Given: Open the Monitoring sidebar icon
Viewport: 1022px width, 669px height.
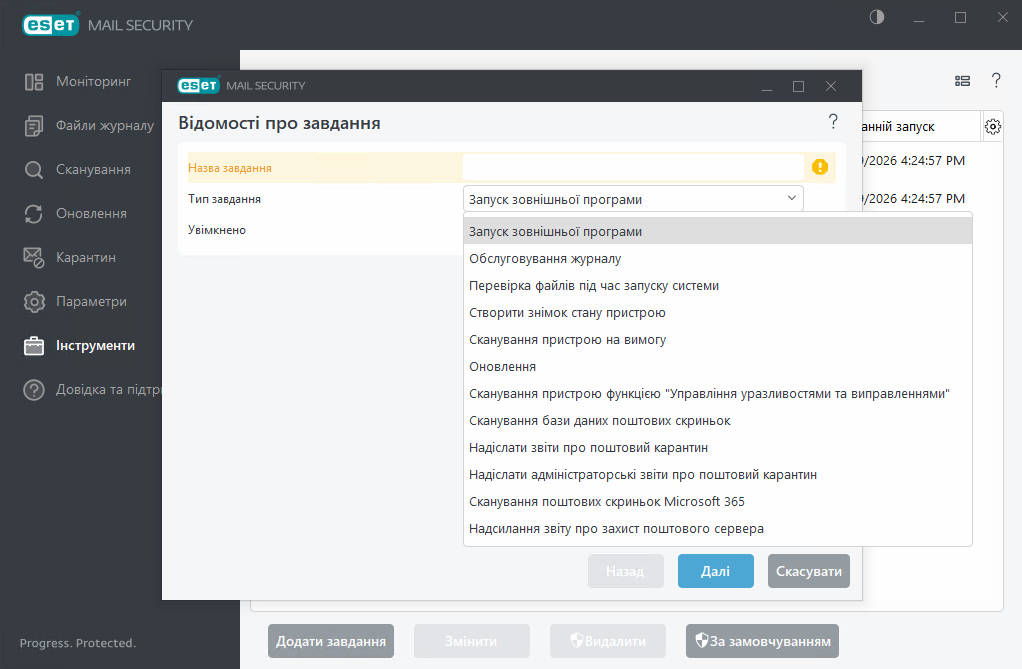Looking at the screenshot, I should [34, 82].
